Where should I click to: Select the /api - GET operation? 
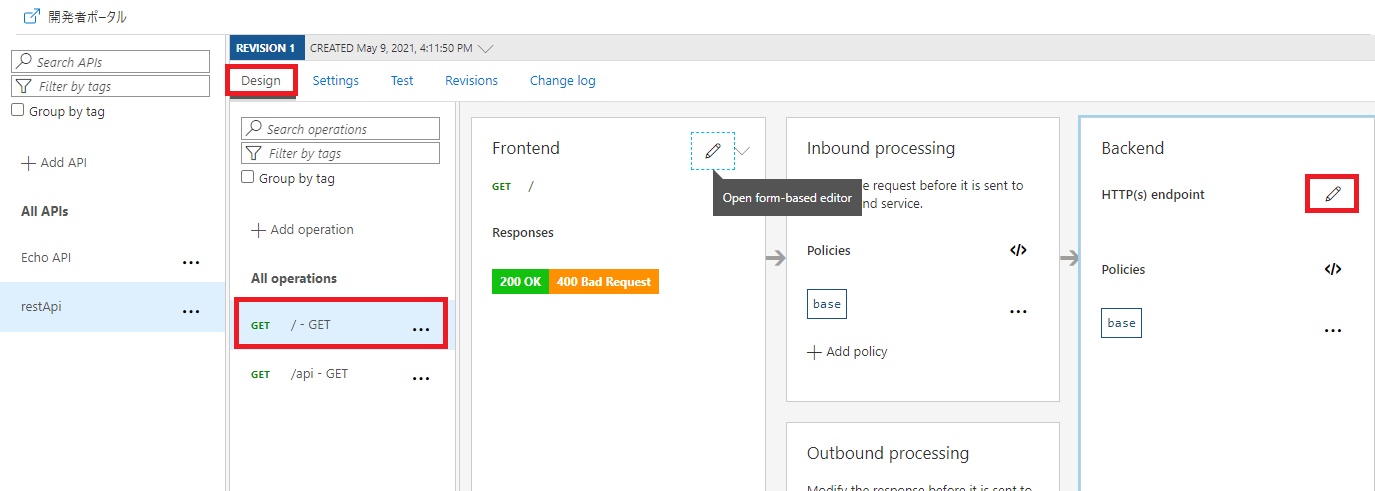341,374
